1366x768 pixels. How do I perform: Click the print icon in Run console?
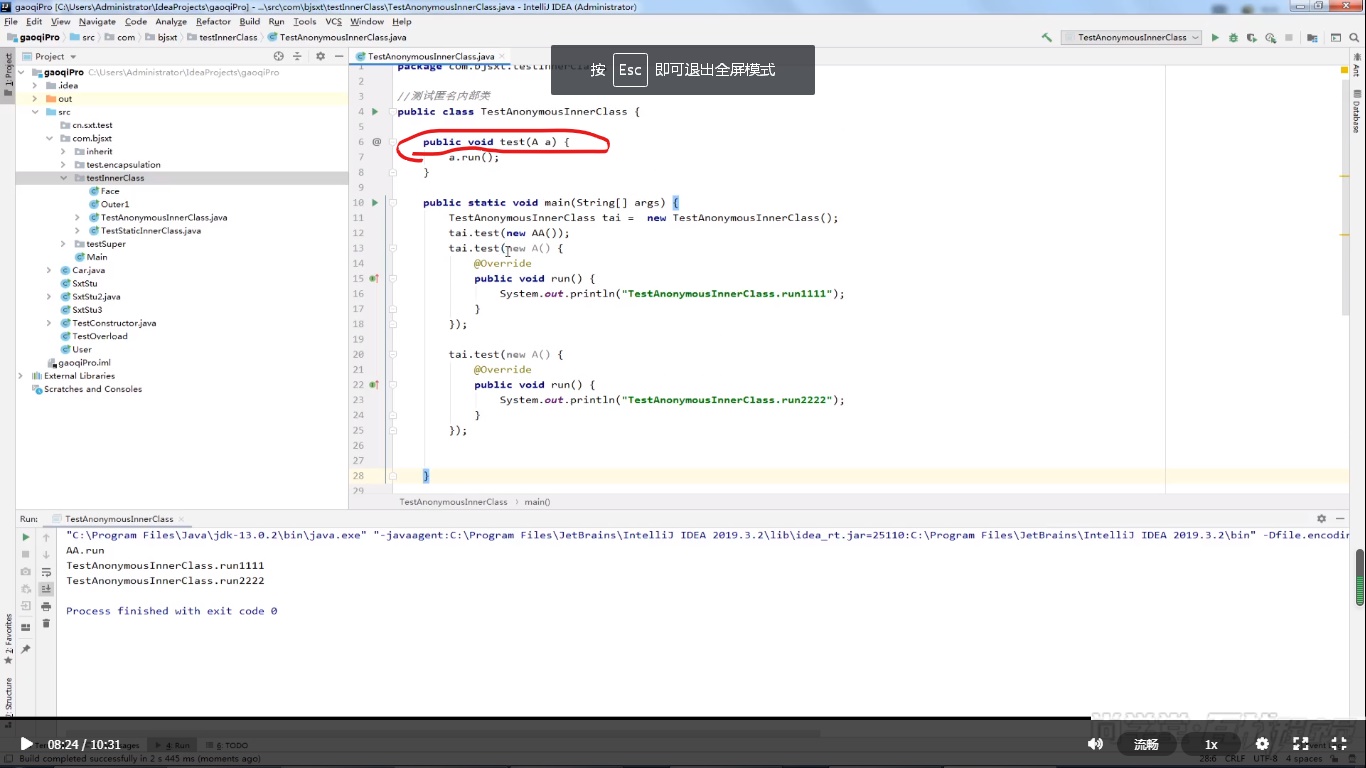[x=46, y=606]
